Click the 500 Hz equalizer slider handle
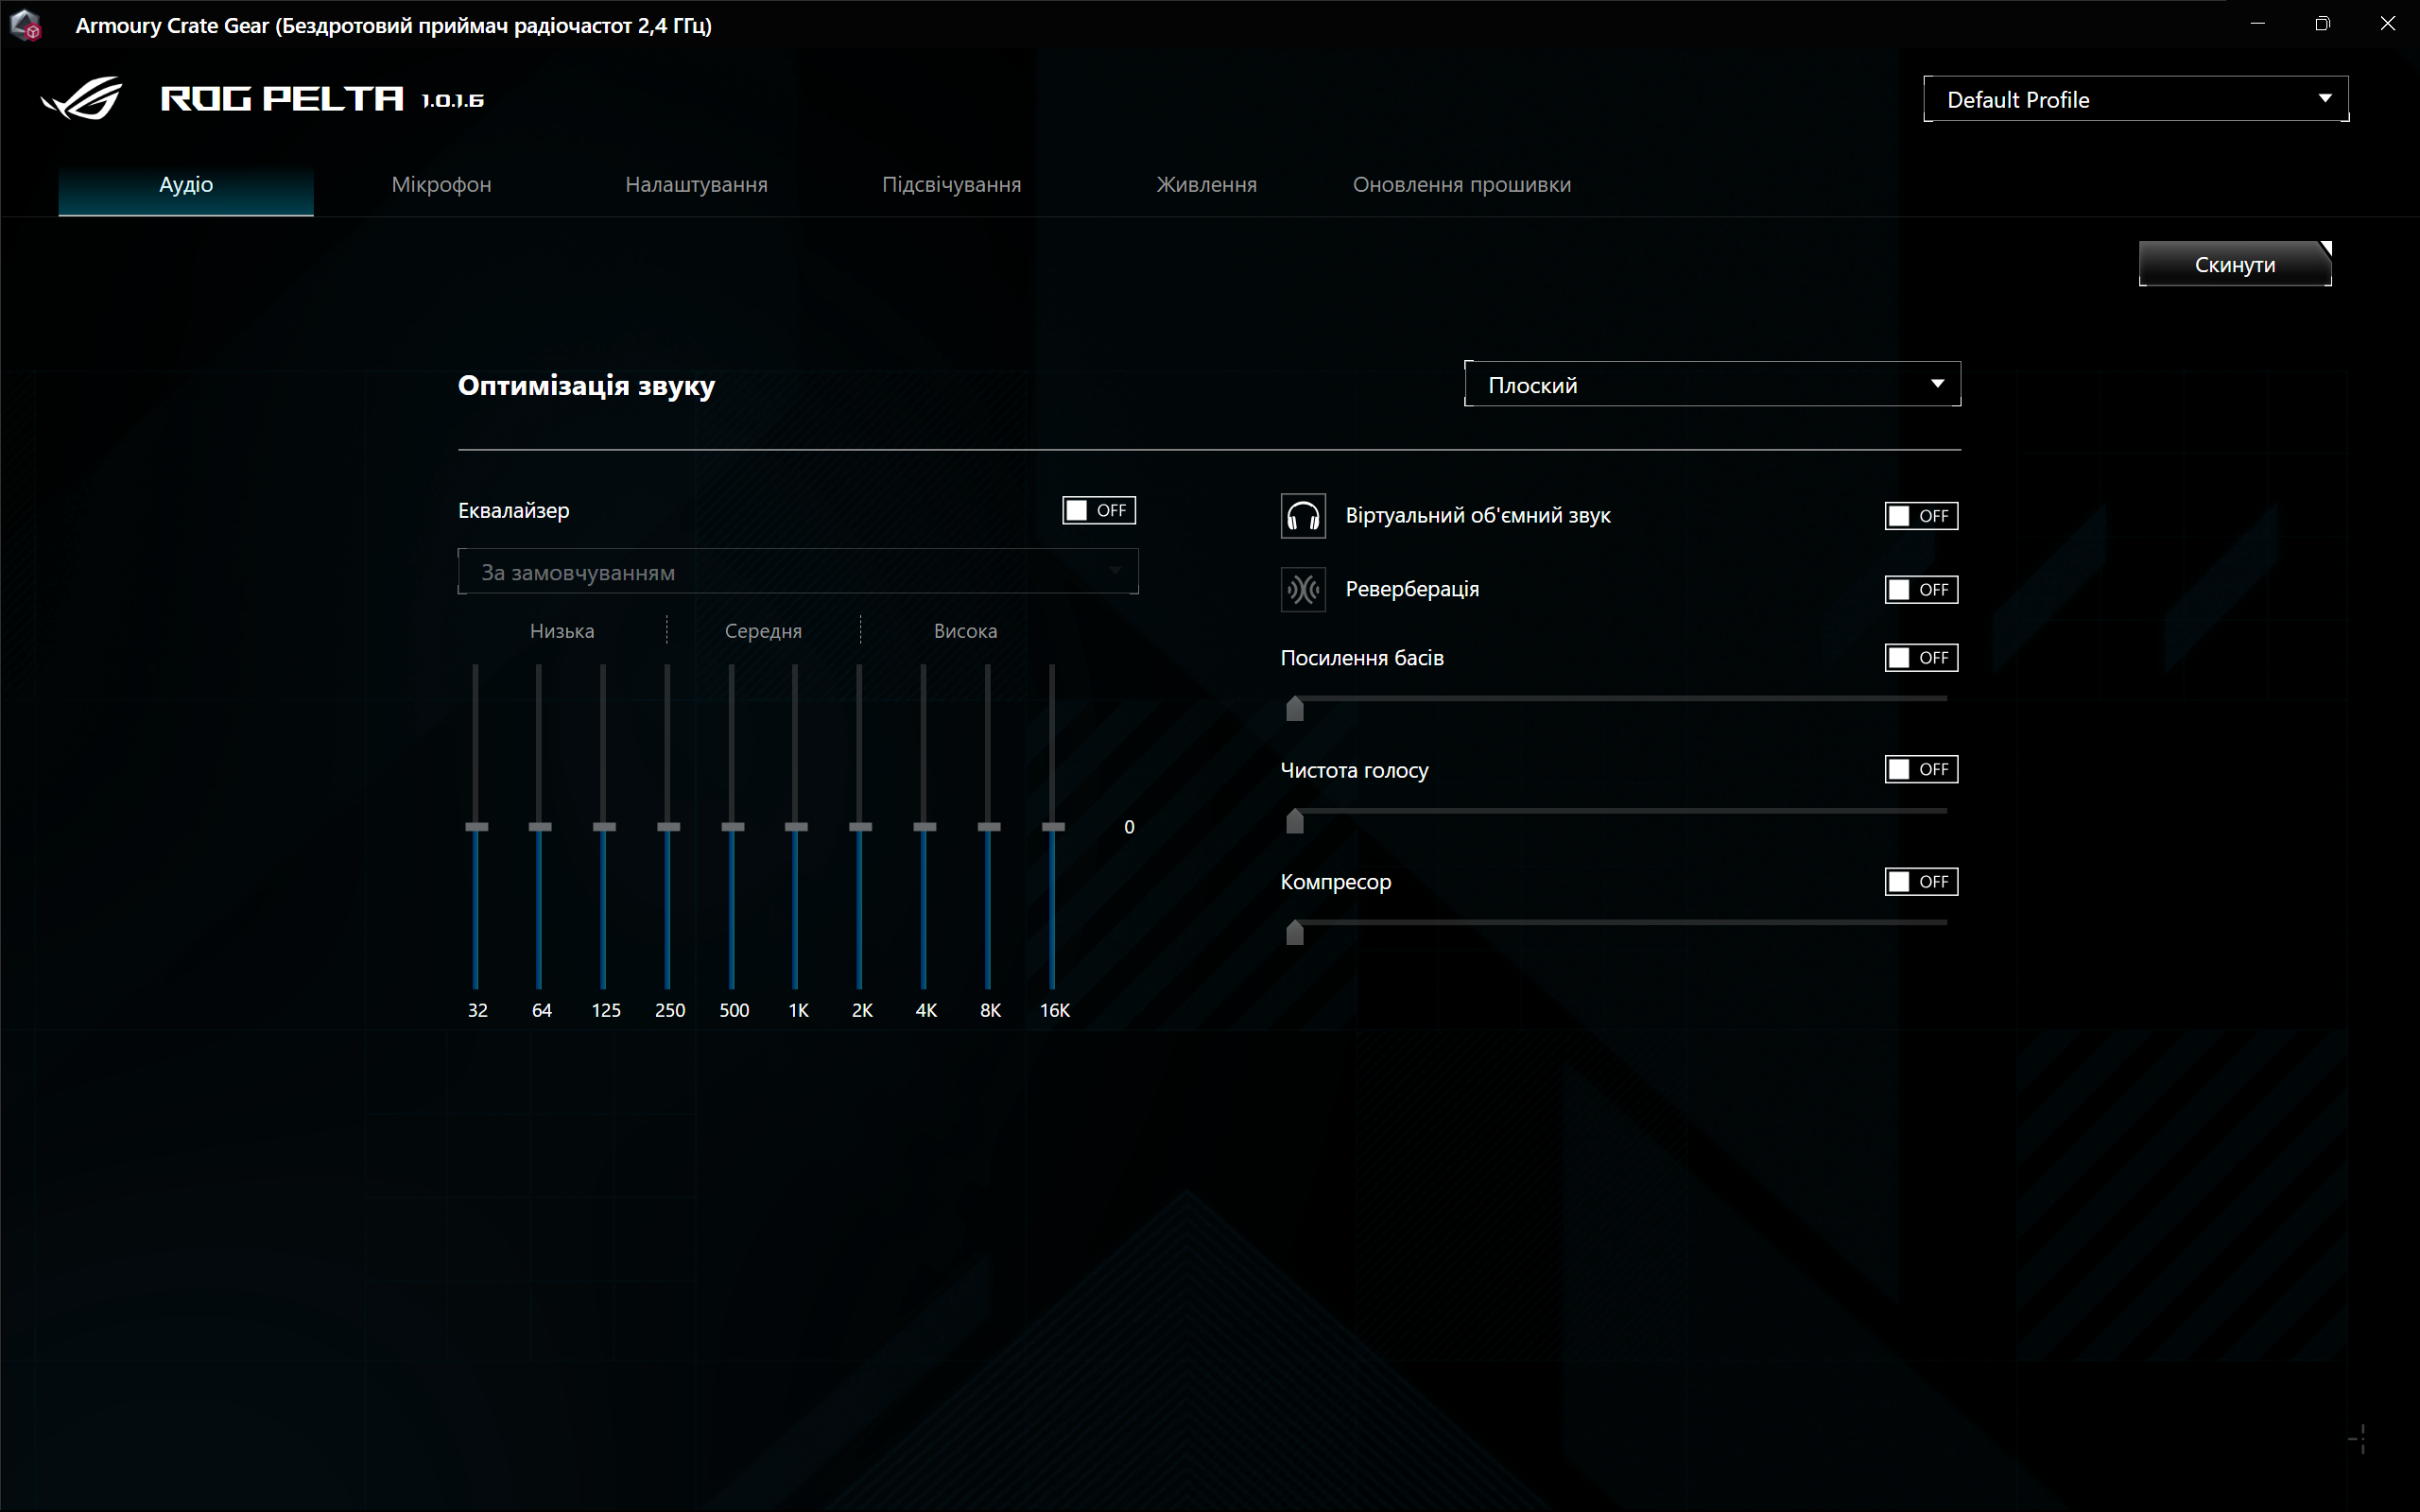 [x=733, y=827]
